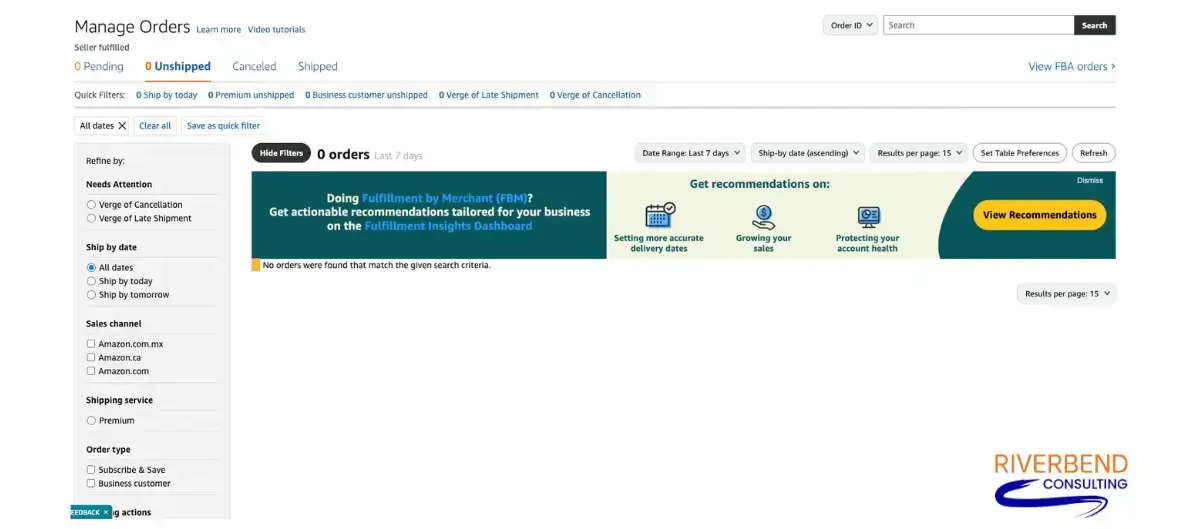The height and width of the screenshot is (529, 1200).
Task: Refresh the orders list
Action: pos(1093,153)
